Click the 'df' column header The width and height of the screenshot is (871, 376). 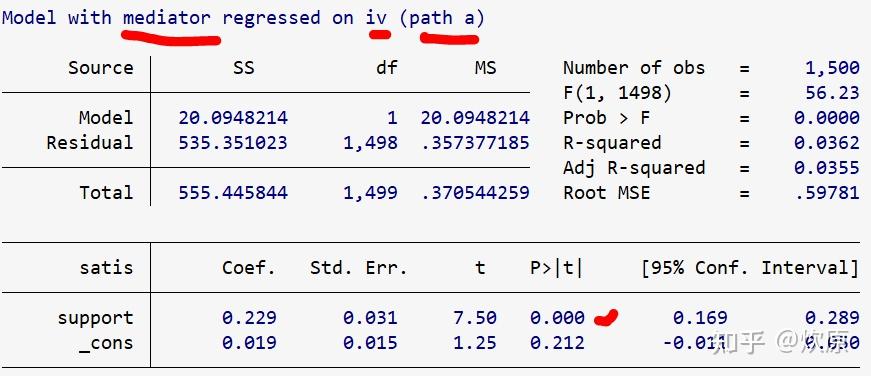[x=386, y=68]
